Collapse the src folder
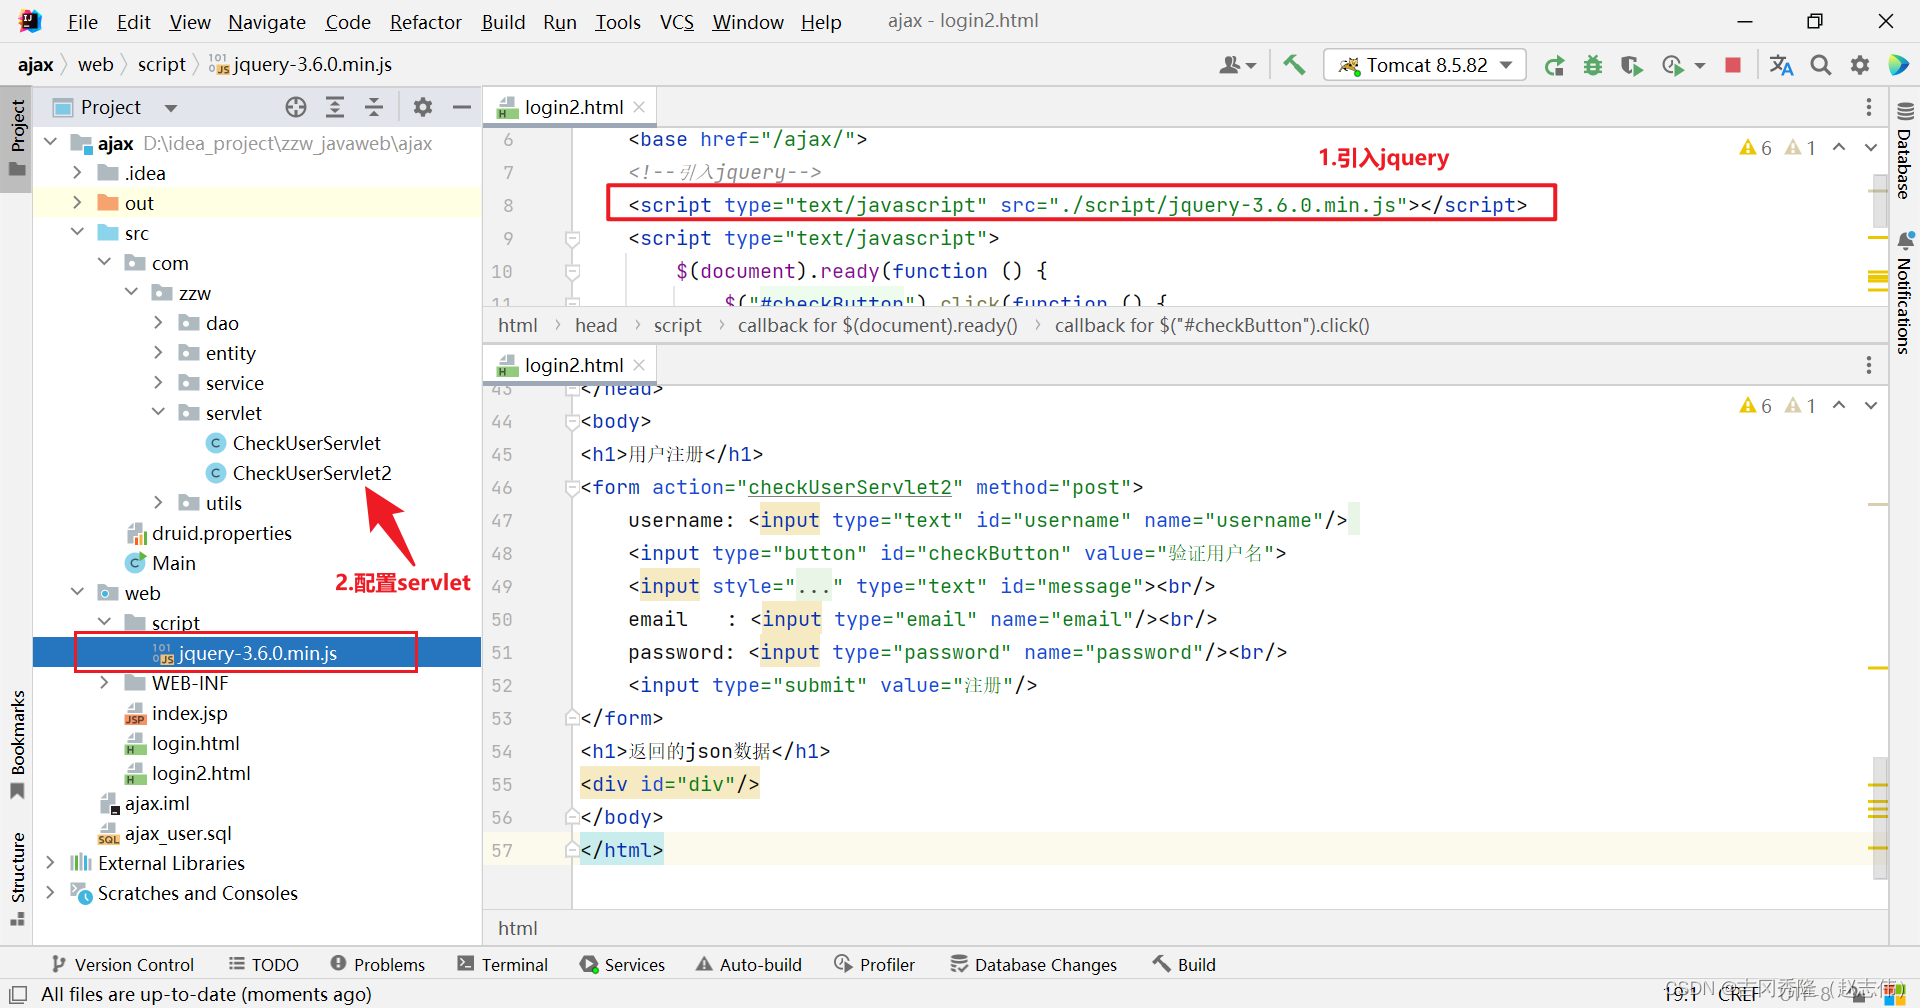This screenshot has height=1008, width=1920. click(x=77, y=233)
